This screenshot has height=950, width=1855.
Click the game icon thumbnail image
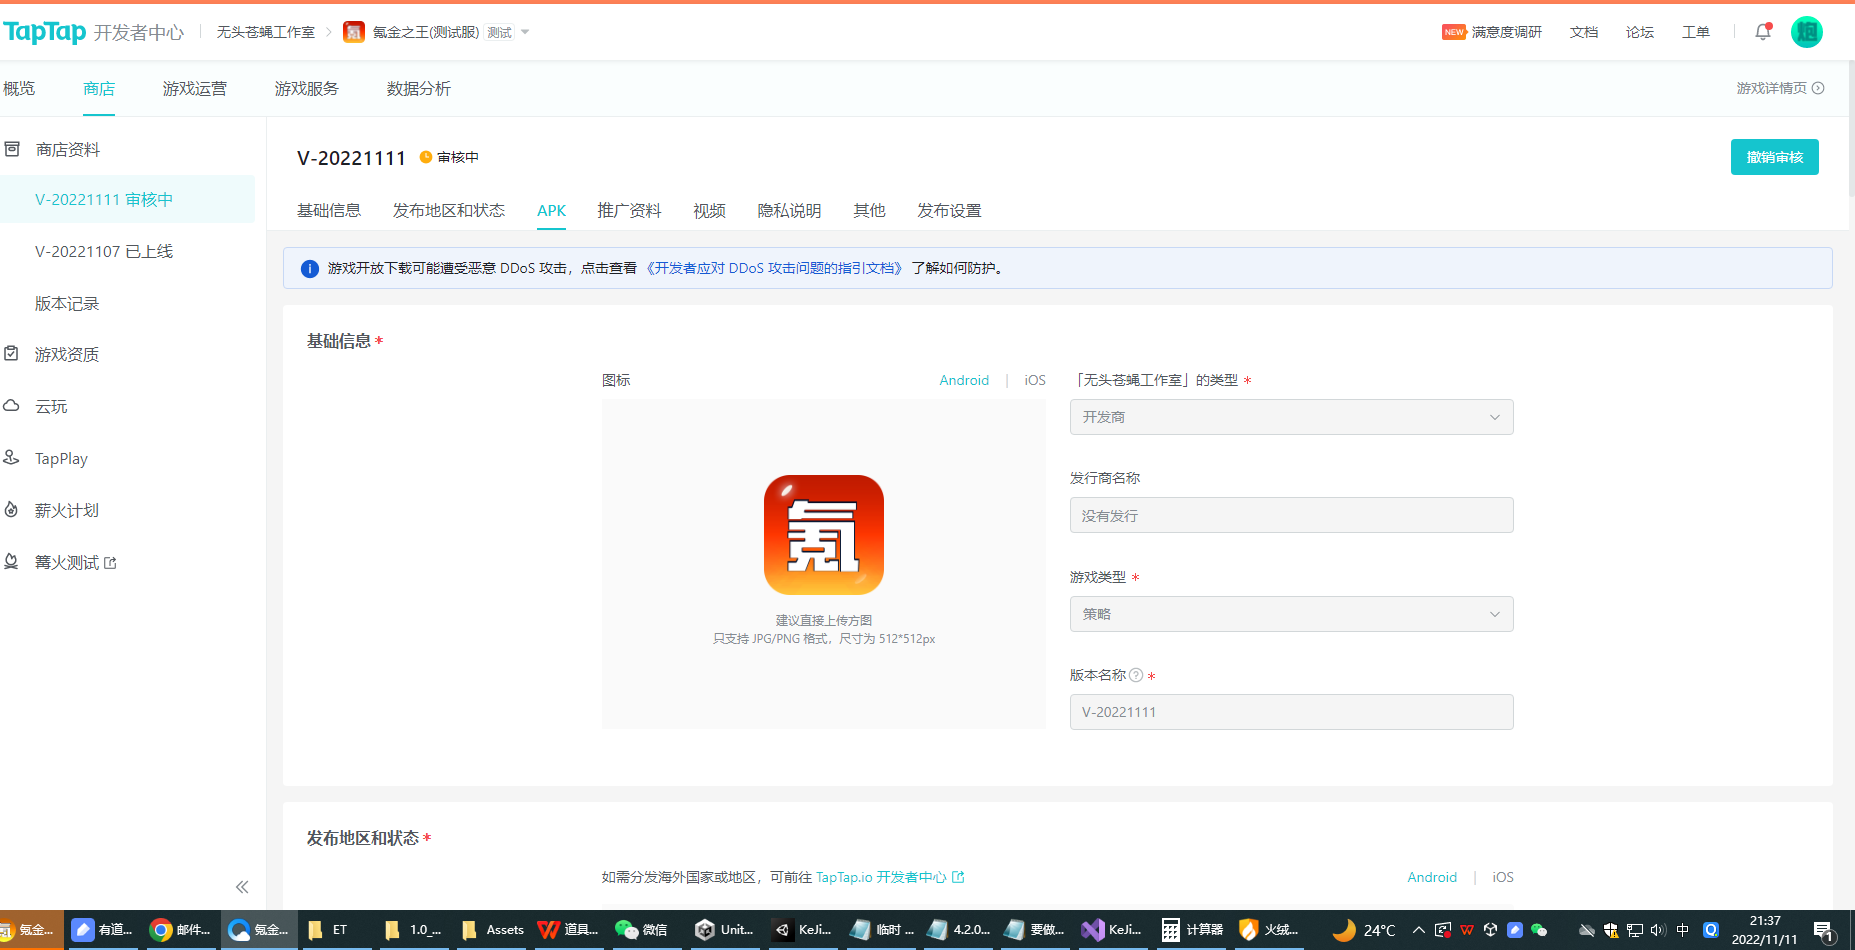point(824,535)
